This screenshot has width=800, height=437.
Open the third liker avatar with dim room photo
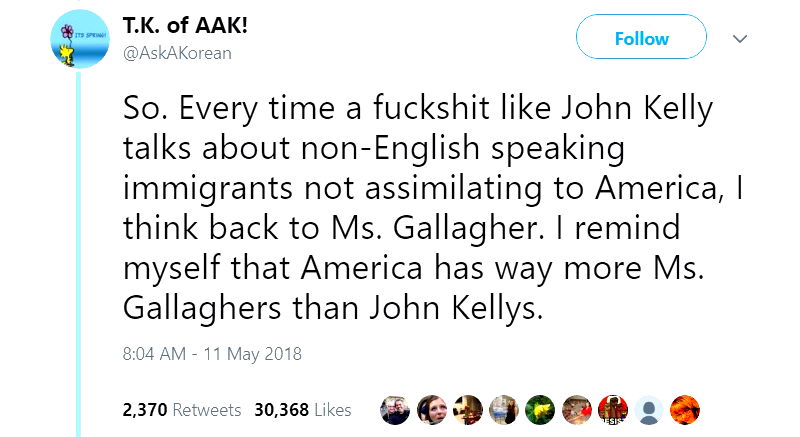tap(468, 409)
